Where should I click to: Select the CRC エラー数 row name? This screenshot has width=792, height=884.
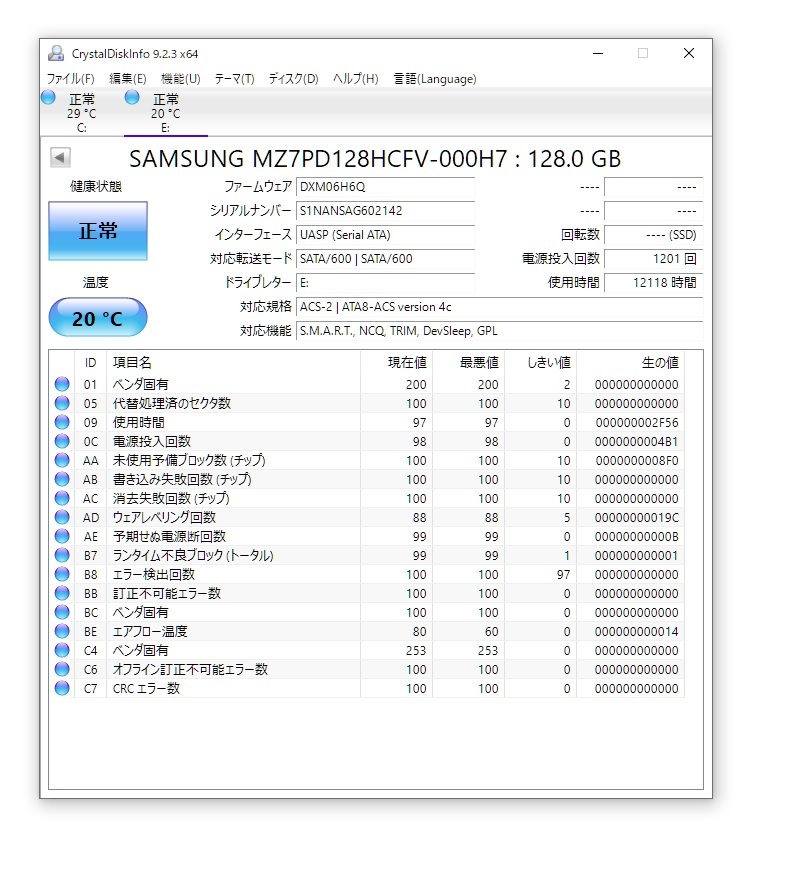(x=146, y=688)
